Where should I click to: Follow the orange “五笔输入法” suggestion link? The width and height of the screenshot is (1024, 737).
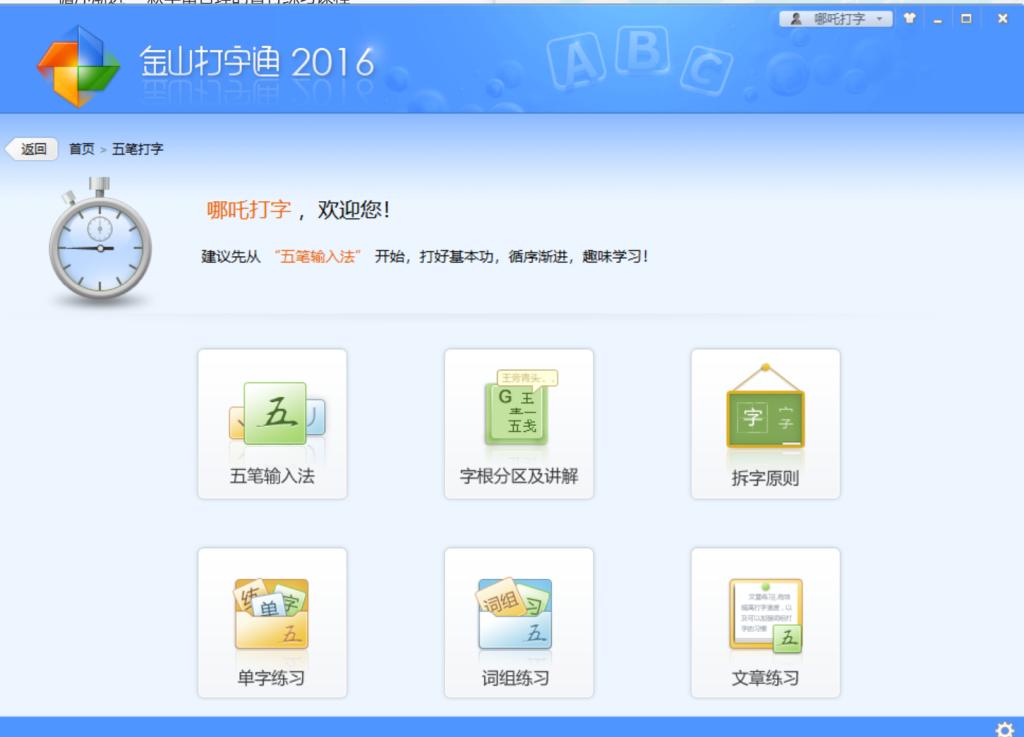click(x=318, y=256)
